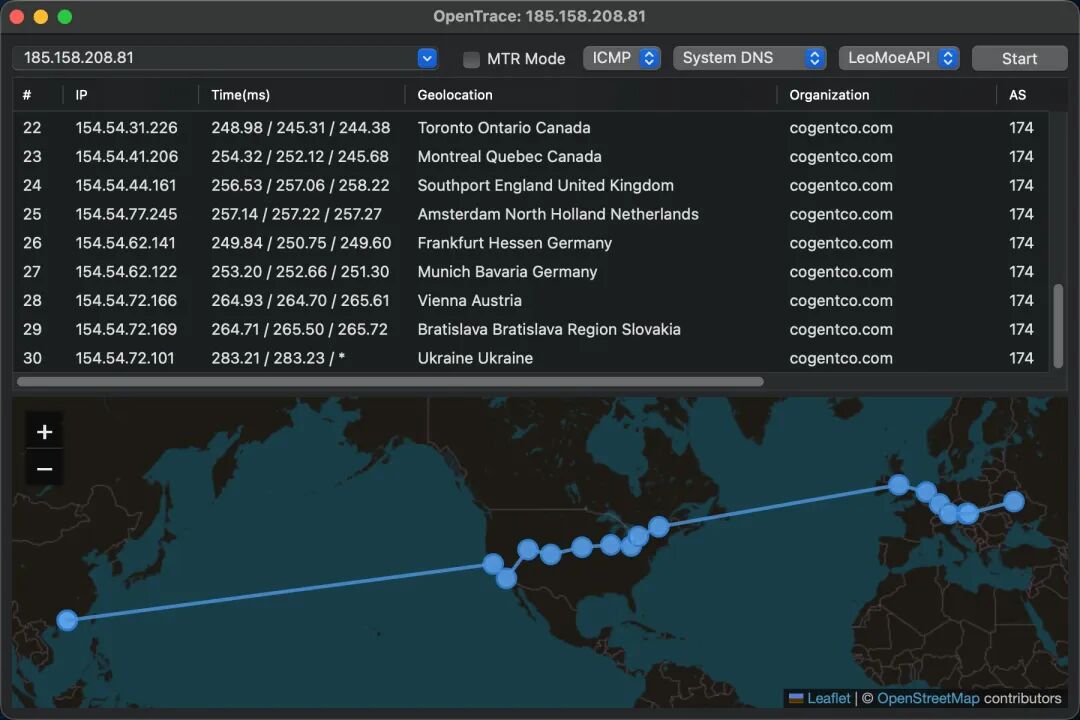Click the easternmost hop marker on the map
This screenshot has height=720, width=1080.
coord(1015,500)
